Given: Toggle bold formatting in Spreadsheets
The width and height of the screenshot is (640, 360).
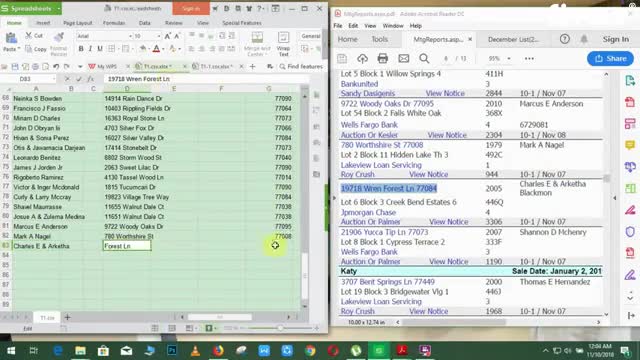Looking at the screenshot, I should (x=81, y=49).
